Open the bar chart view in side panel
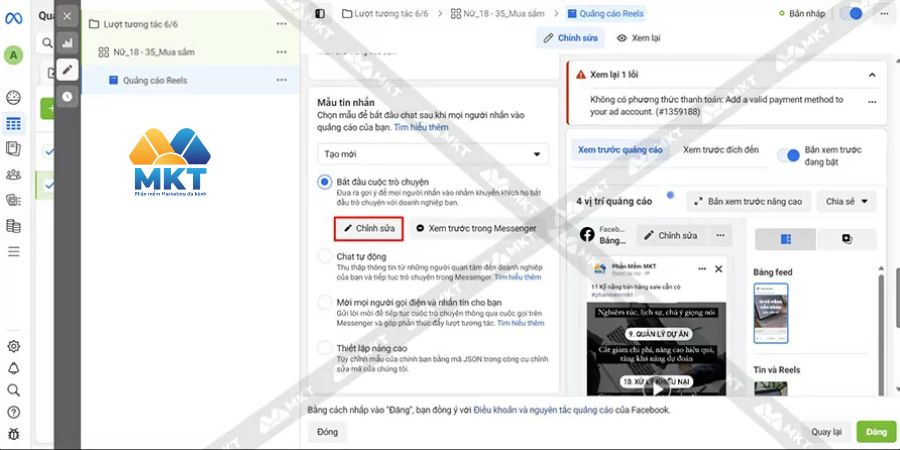 (67, 43)
